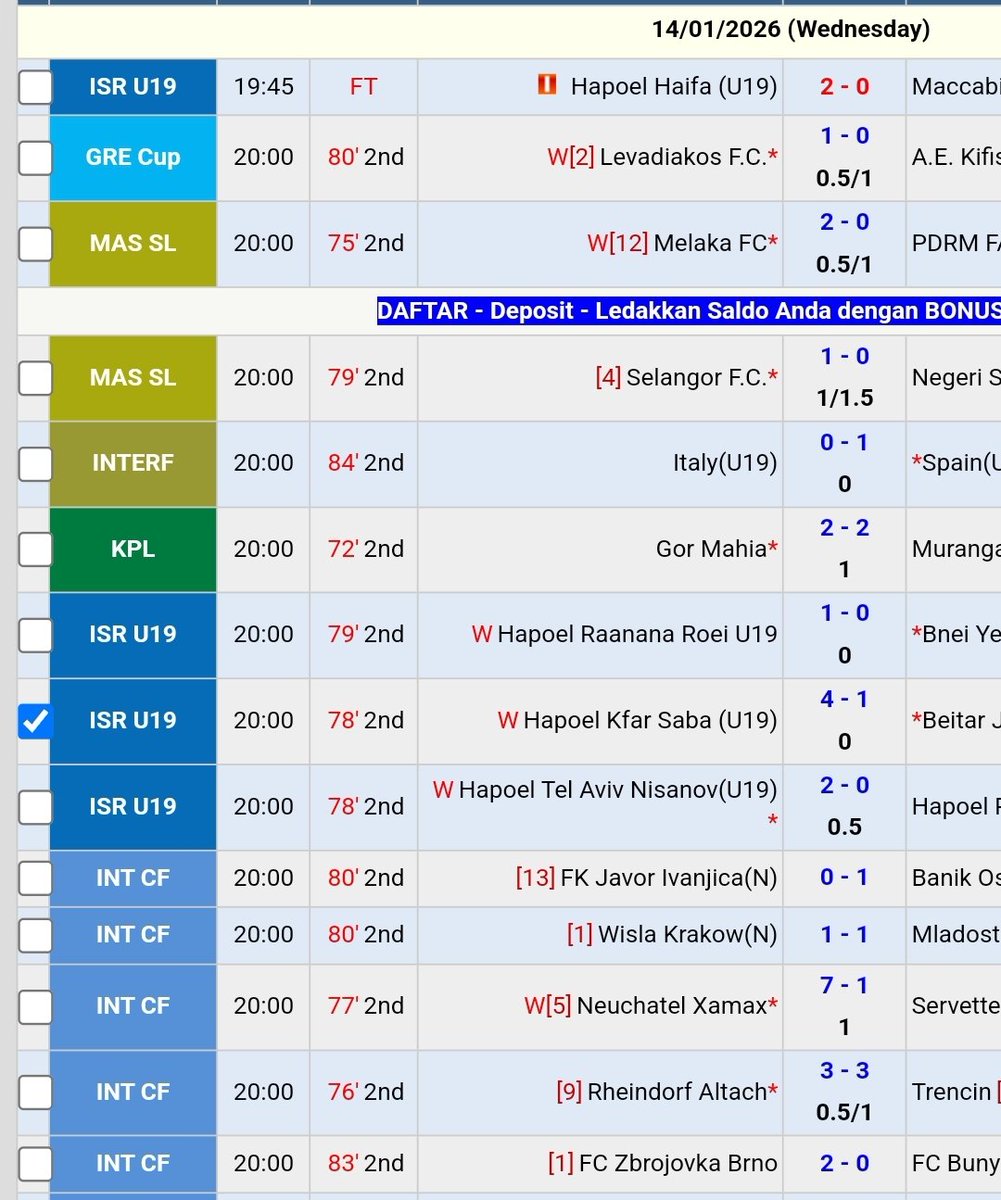
Task: Open the DAFTAR Deposit bonus banner
Action: [689, 311]
